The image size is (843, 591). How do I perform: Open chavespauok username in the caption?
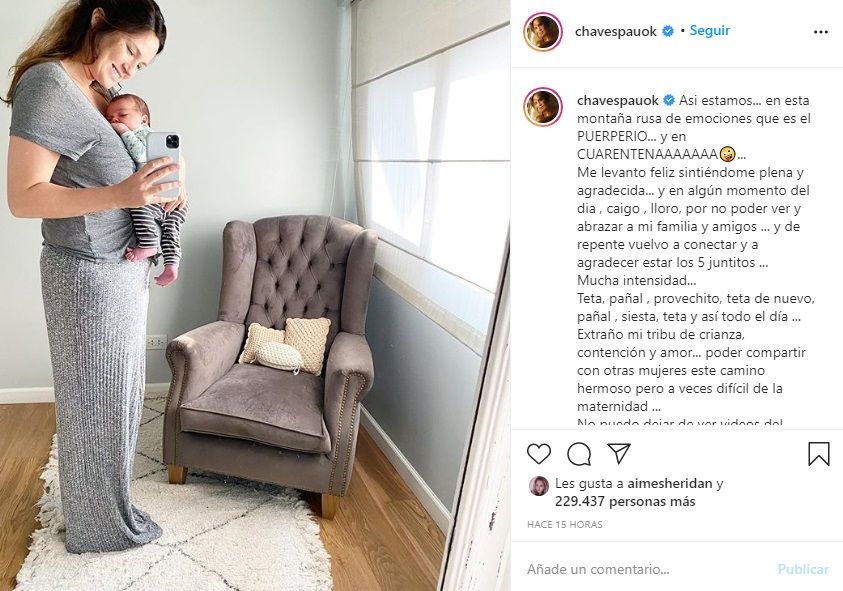click(618, 101)
